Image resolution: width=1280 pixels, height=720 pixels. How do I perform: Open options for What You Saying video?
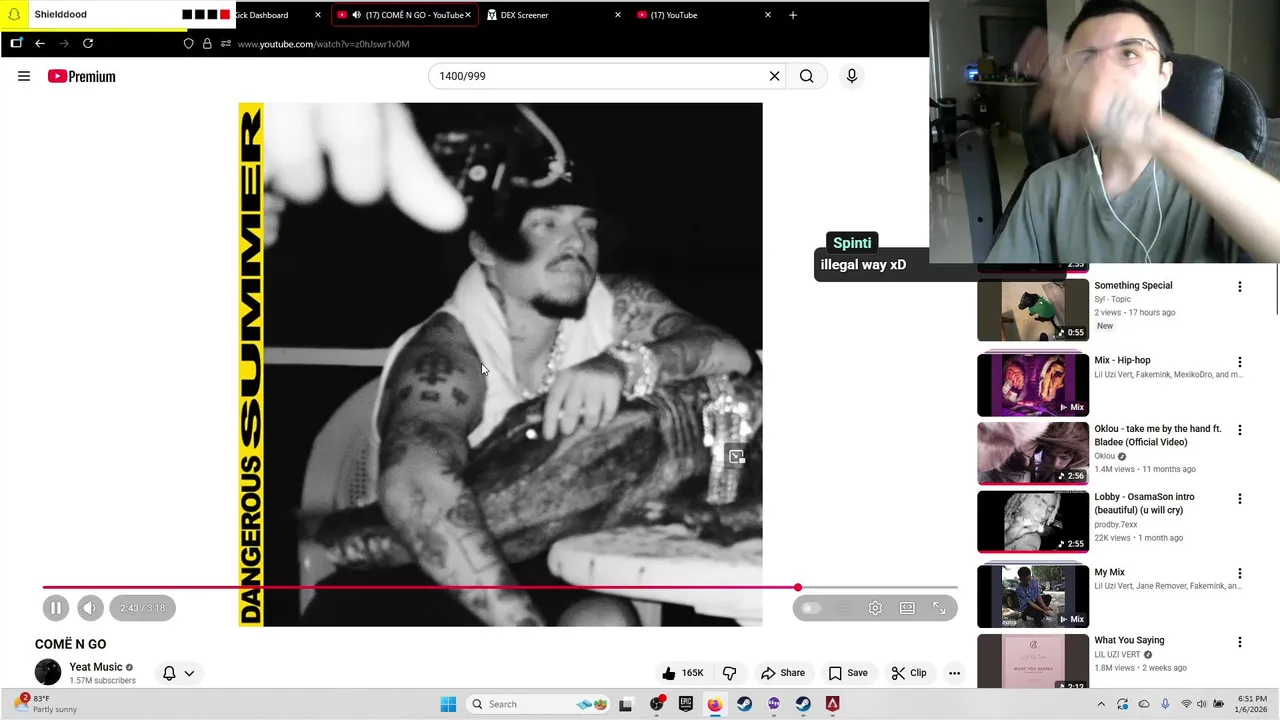tap(1240, 642)
